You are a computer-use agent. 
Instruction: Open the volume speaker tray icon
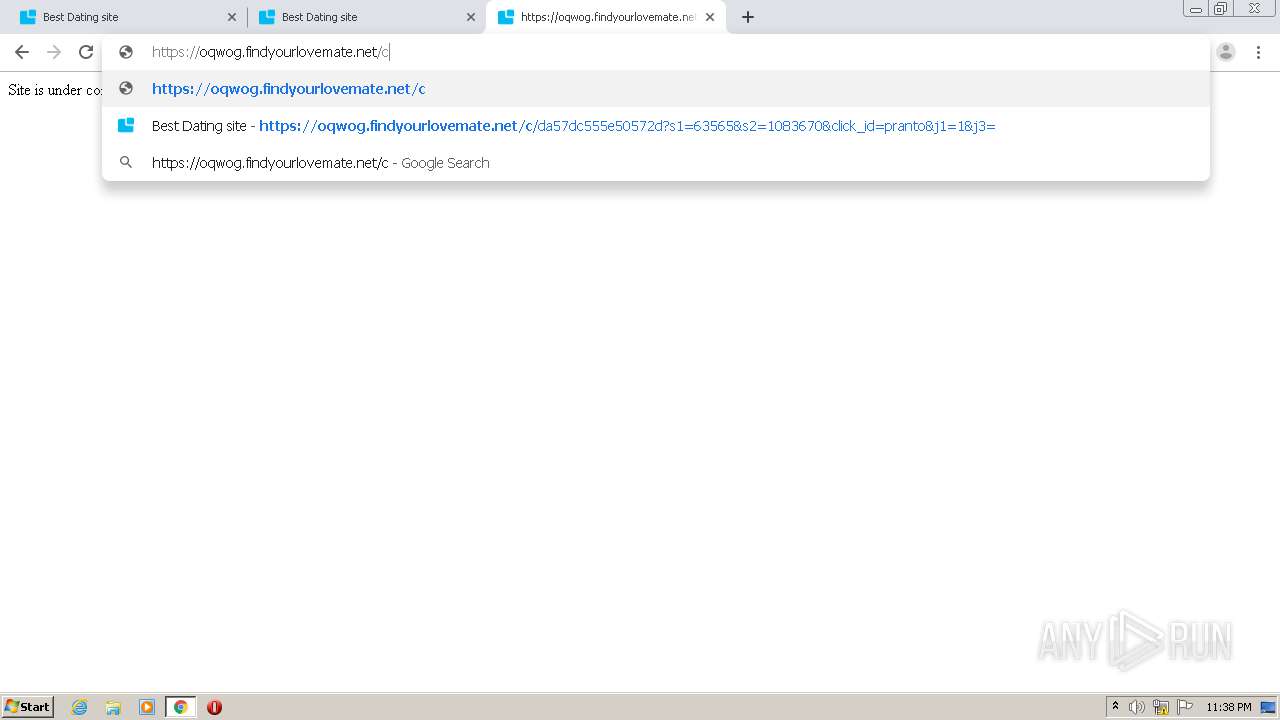(1137, 707)
